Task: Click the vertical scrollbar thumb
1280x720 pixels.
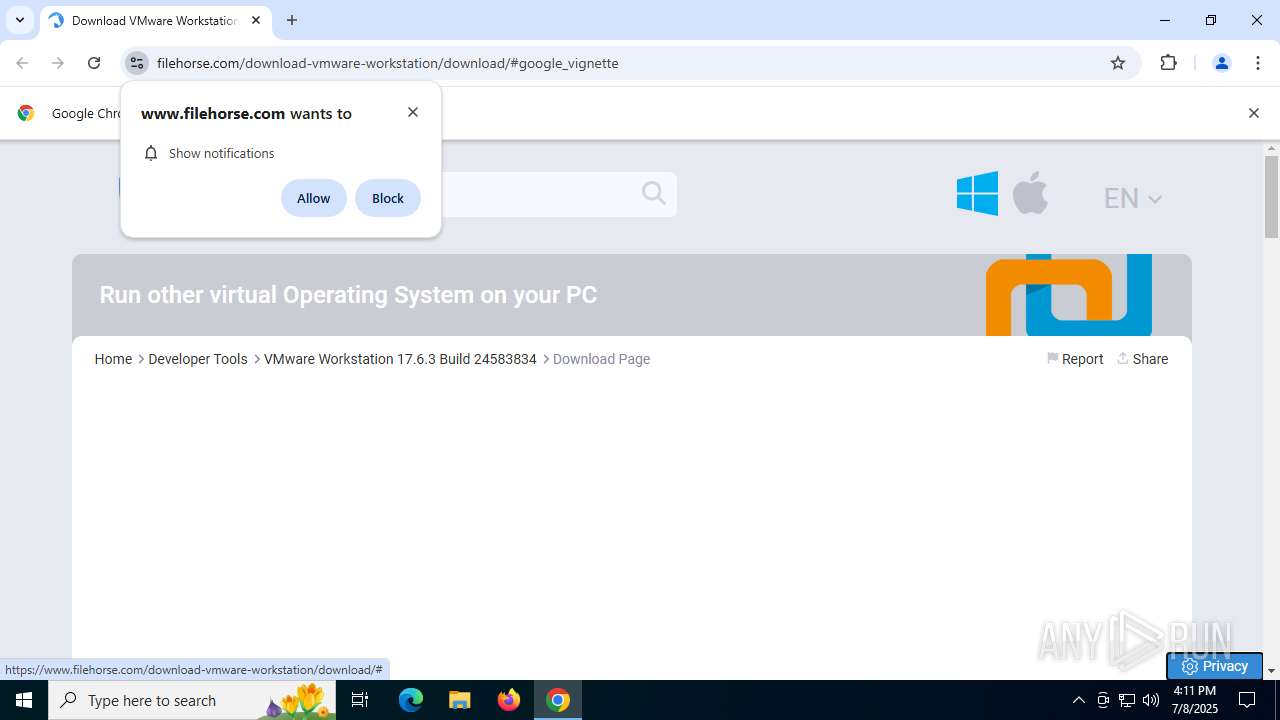Action: click(1271, 197)
